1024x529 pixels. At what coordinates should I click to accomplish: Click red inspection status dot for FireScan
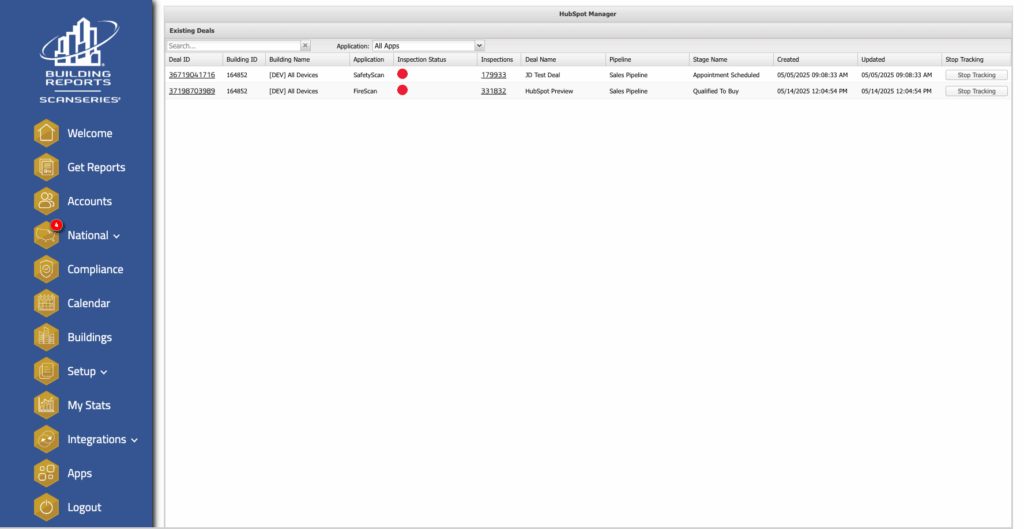pos(402,90)
